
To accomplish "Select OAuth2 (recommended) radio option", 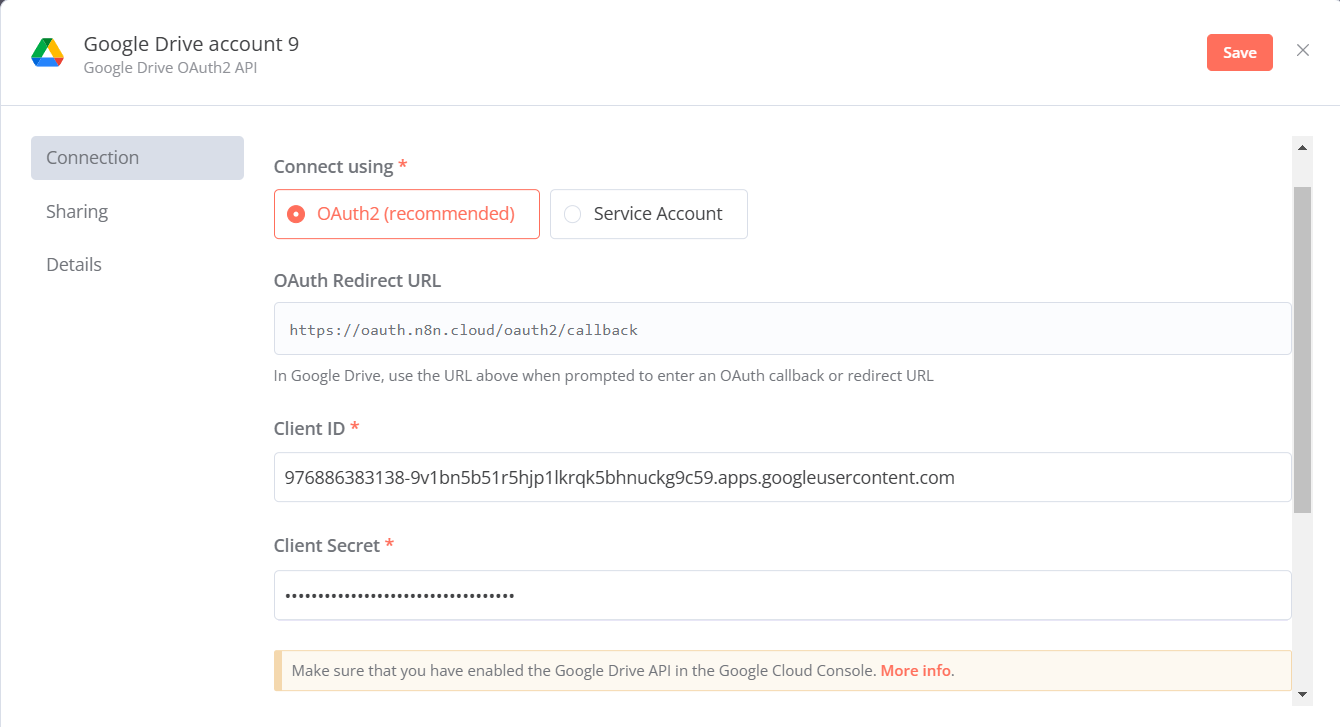I will tap(407, 214).
